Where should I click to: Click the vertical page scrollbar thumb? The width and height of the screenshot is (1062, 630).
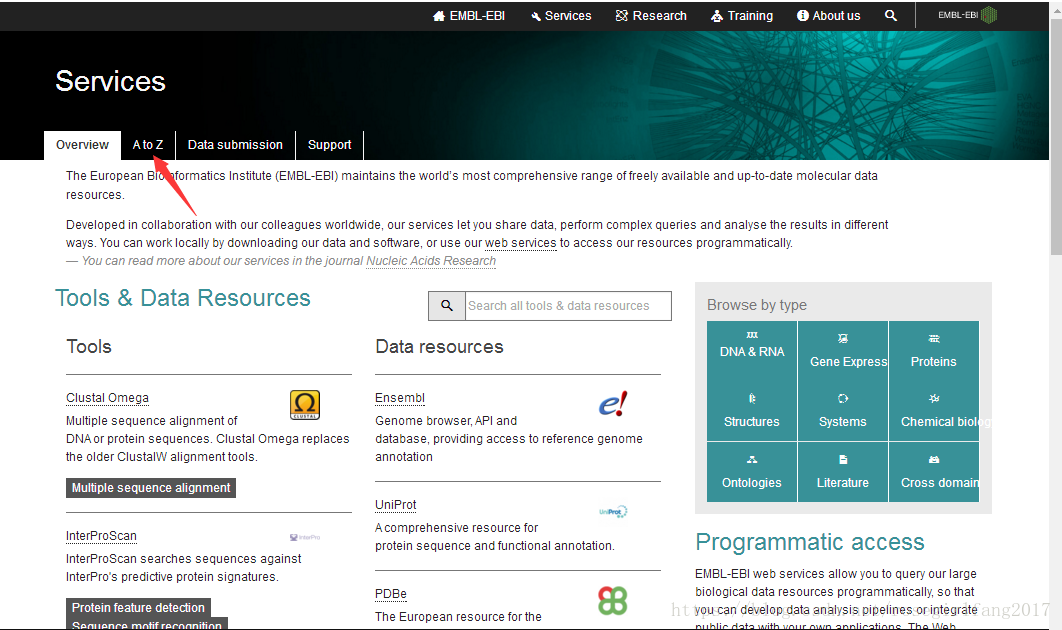click(1056, 135)
